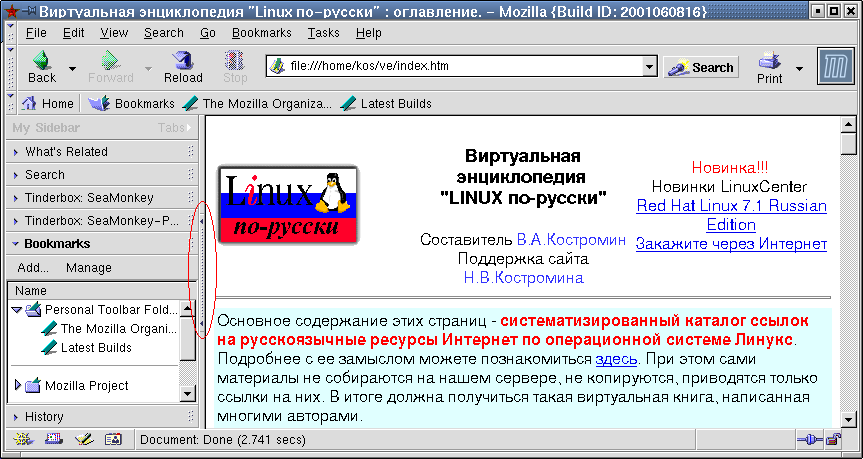Click the Back navigation button
Screen dimensions: 863x459
(x=42, y=67)
